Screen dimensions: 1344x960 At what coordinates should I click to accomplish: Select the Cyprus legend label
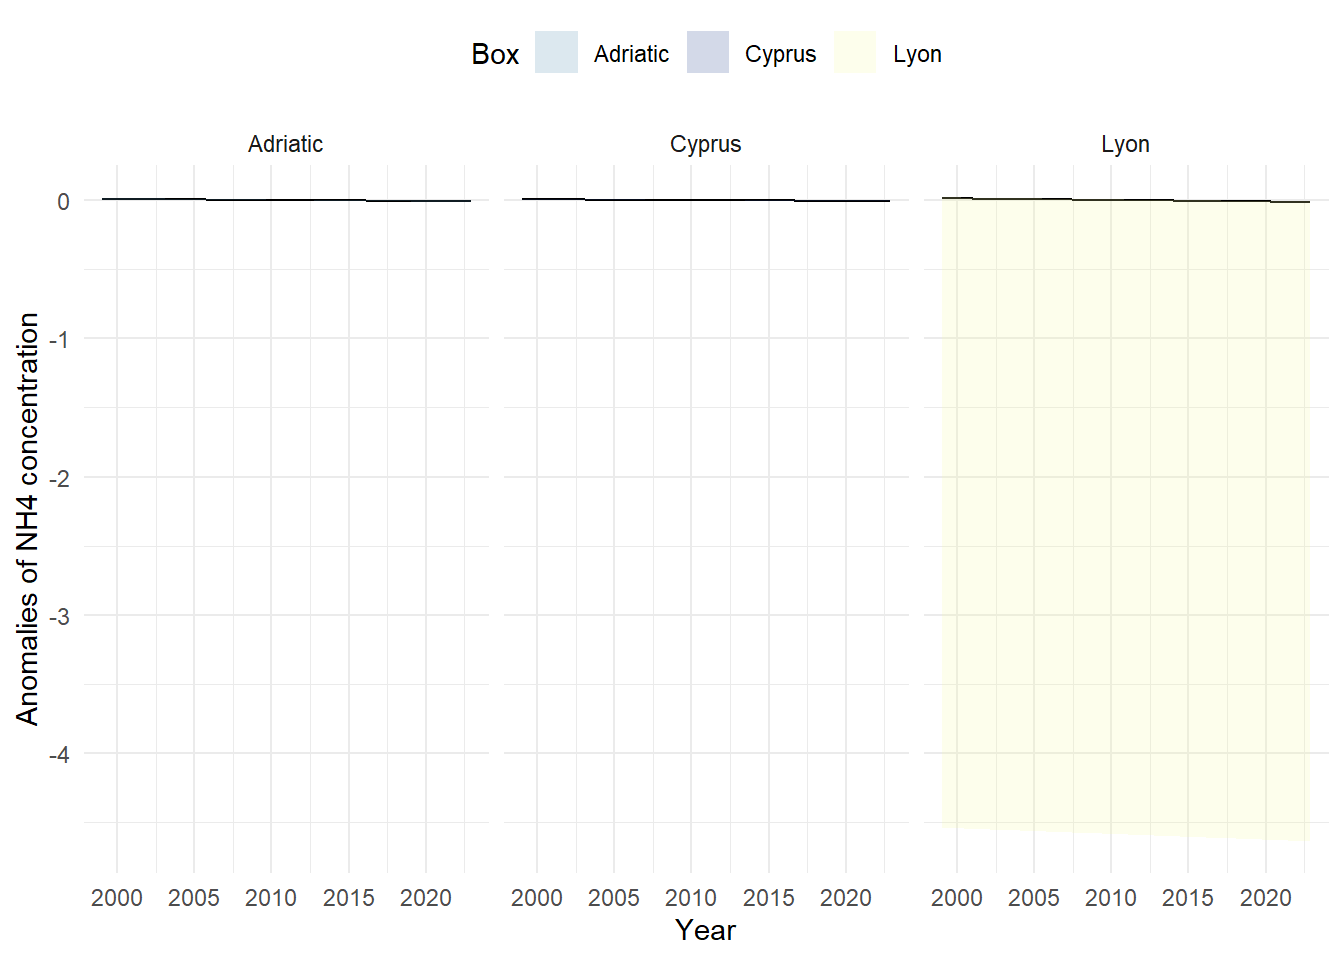tap(780, 54)
